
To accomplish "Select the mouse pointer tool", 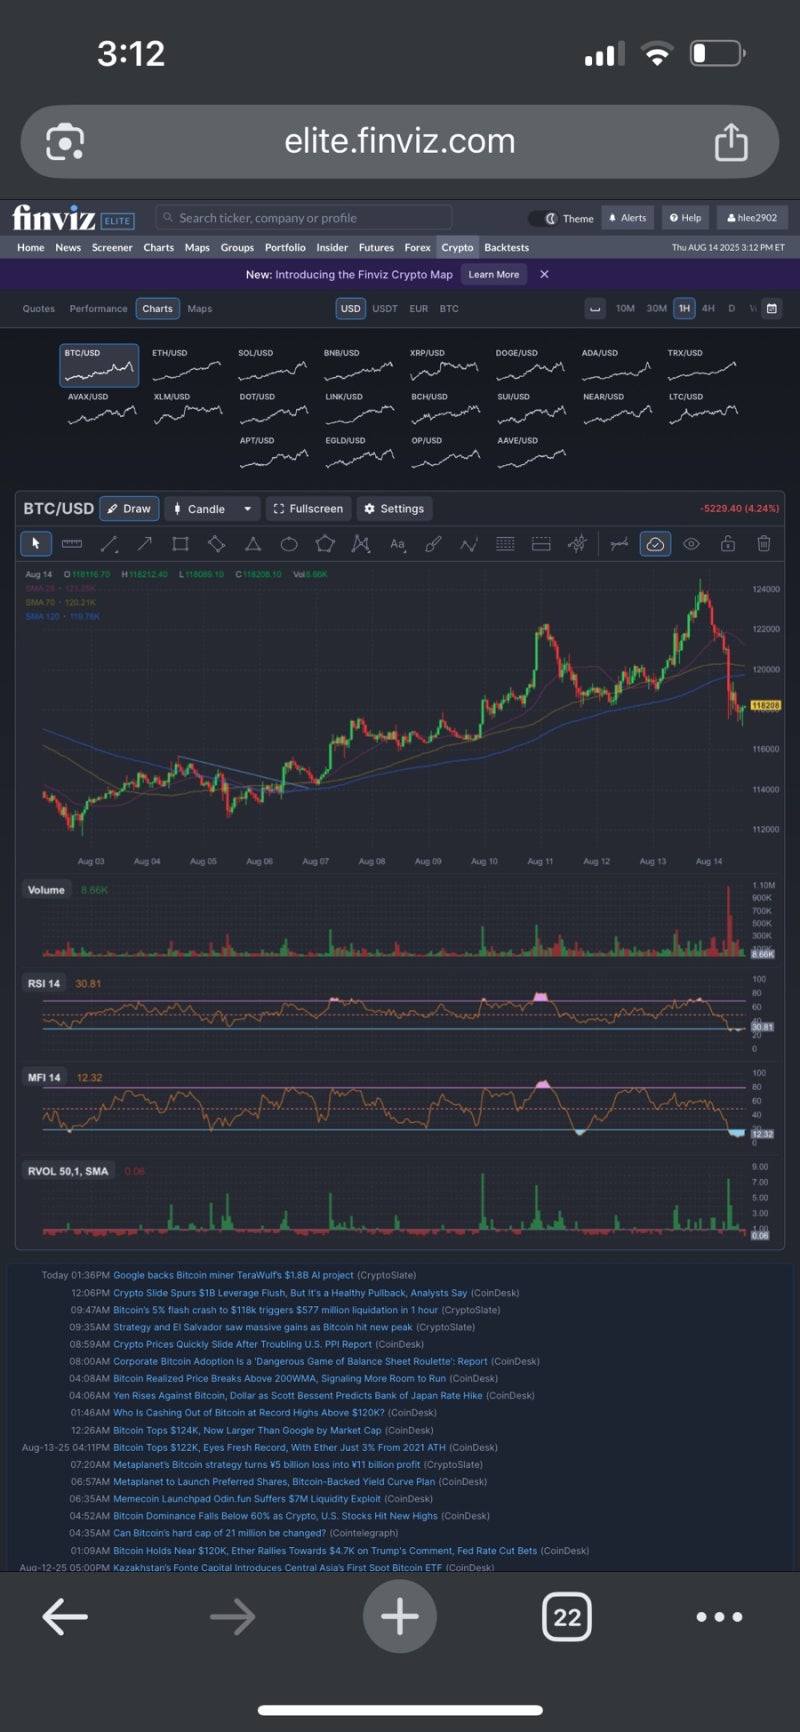I will pos(35,544).
